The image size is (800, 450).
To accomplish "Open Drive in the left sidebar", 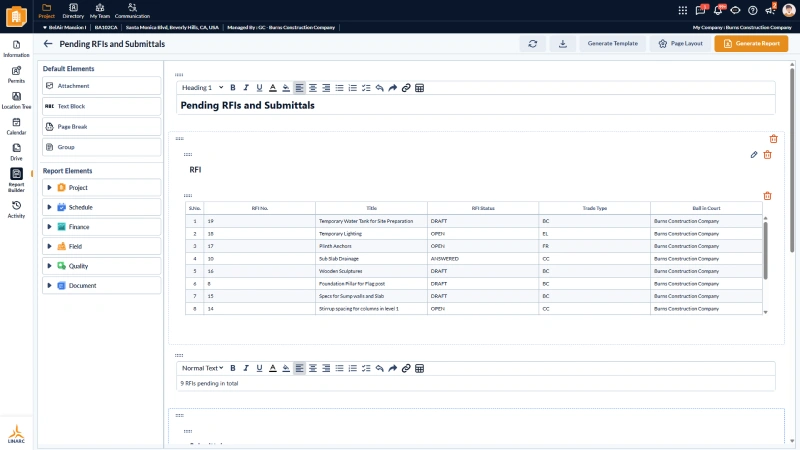I will (16, 152).
